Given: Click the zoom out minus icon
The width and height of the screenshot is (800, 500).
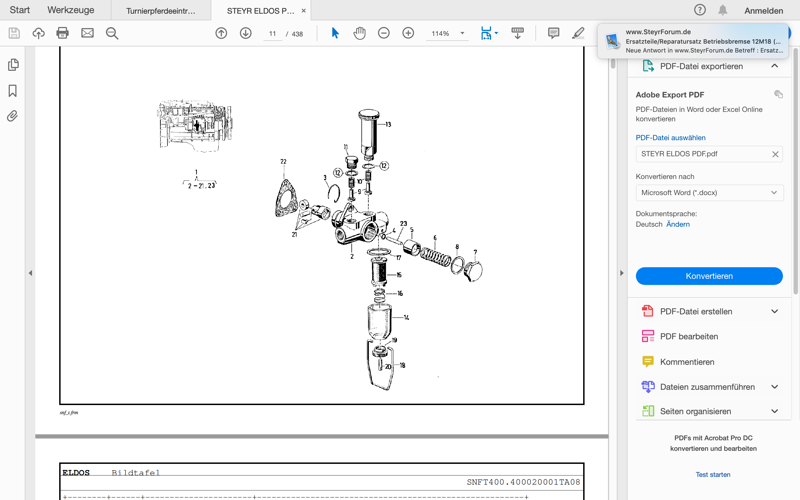Looking at the screenshot, I should tap(383, 33).
